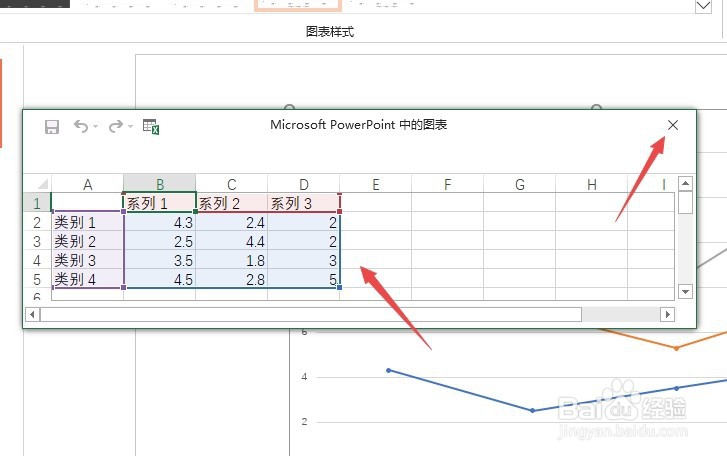Select row 5 header
This screenshot has width=727, height=456.
pyautogui.click(x=37, y=279)
